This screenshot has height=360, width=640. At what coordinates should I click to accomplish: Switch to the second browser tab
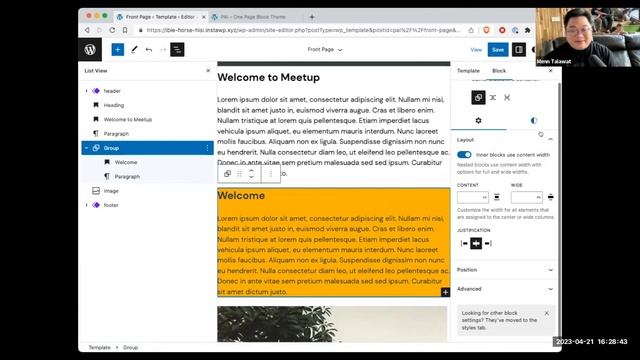tap(253, 17)
